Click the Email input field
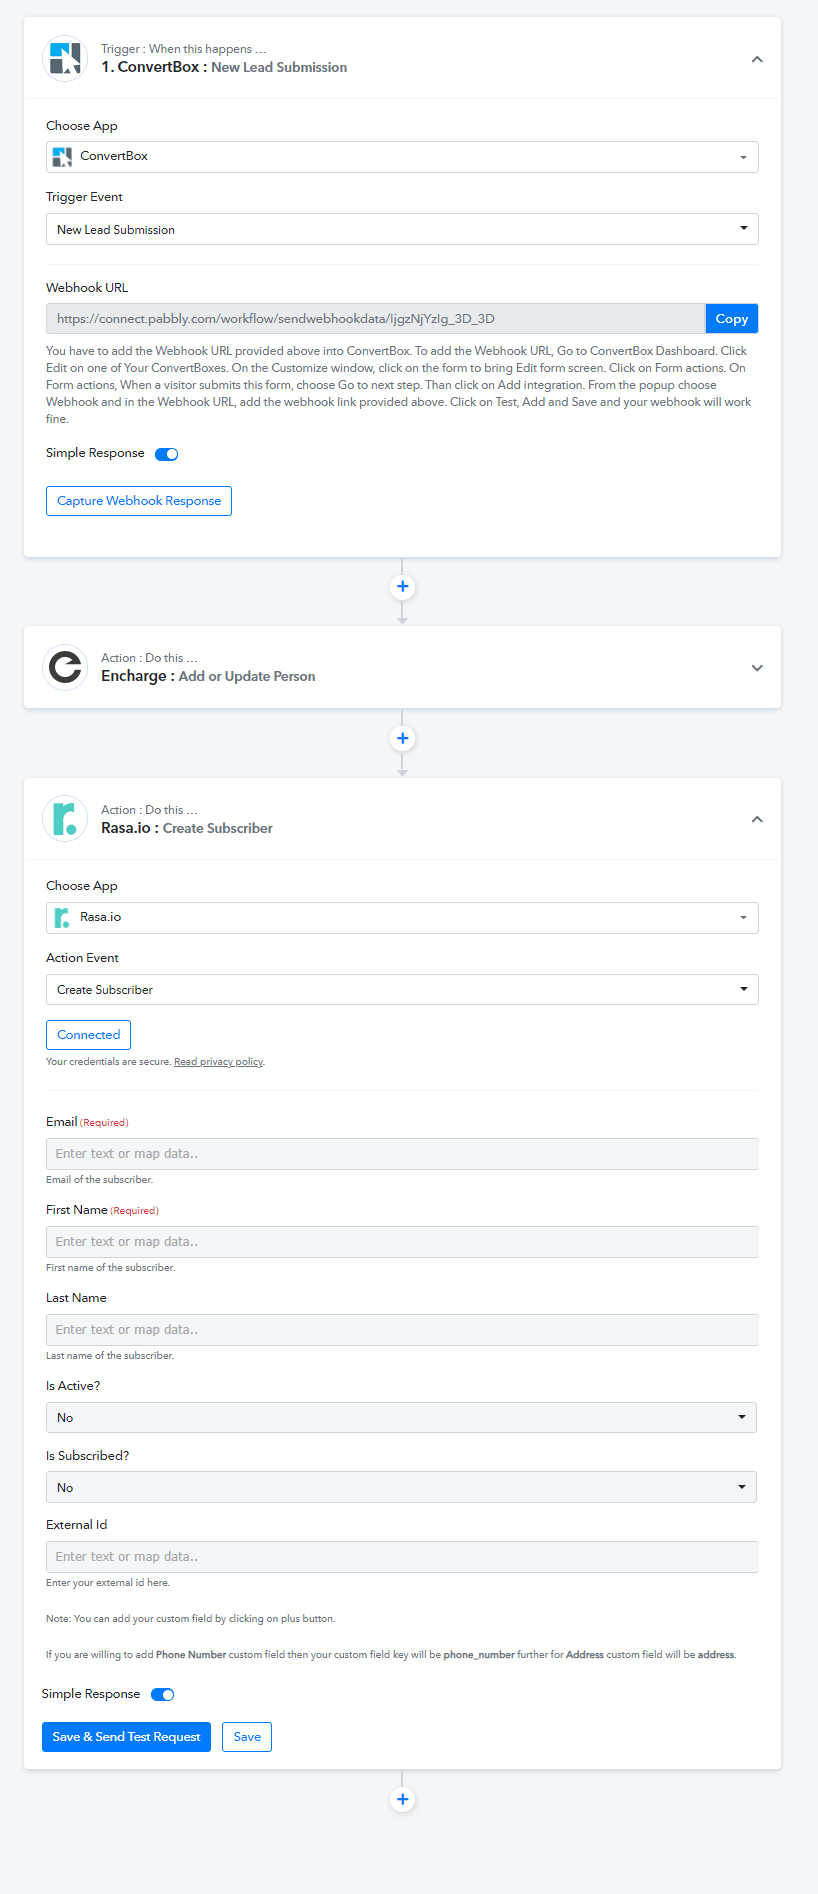 coord(402,1154)
